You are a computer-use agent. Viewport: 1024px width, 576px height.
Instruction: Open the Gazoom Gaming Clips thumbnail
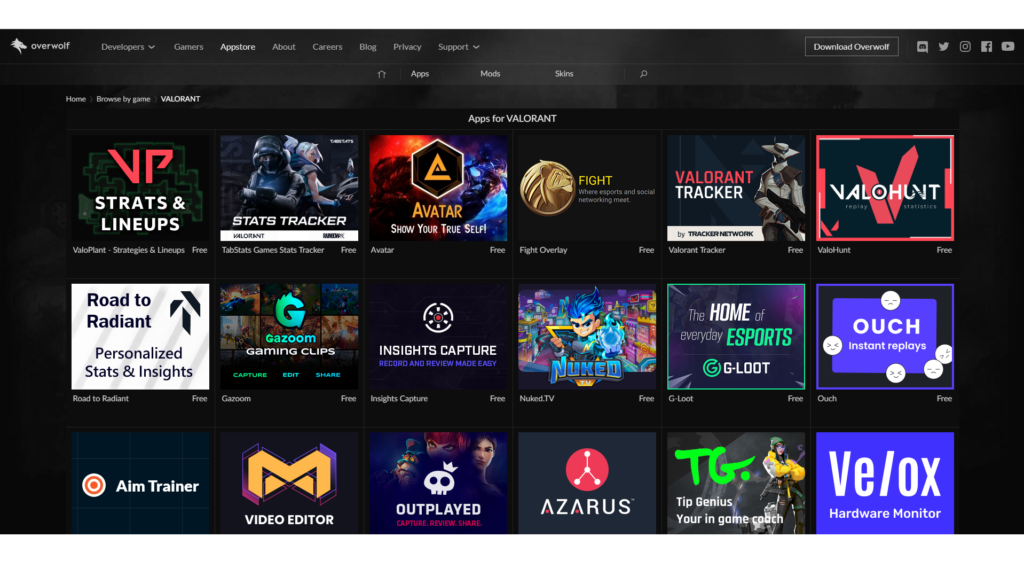(289, 336)
